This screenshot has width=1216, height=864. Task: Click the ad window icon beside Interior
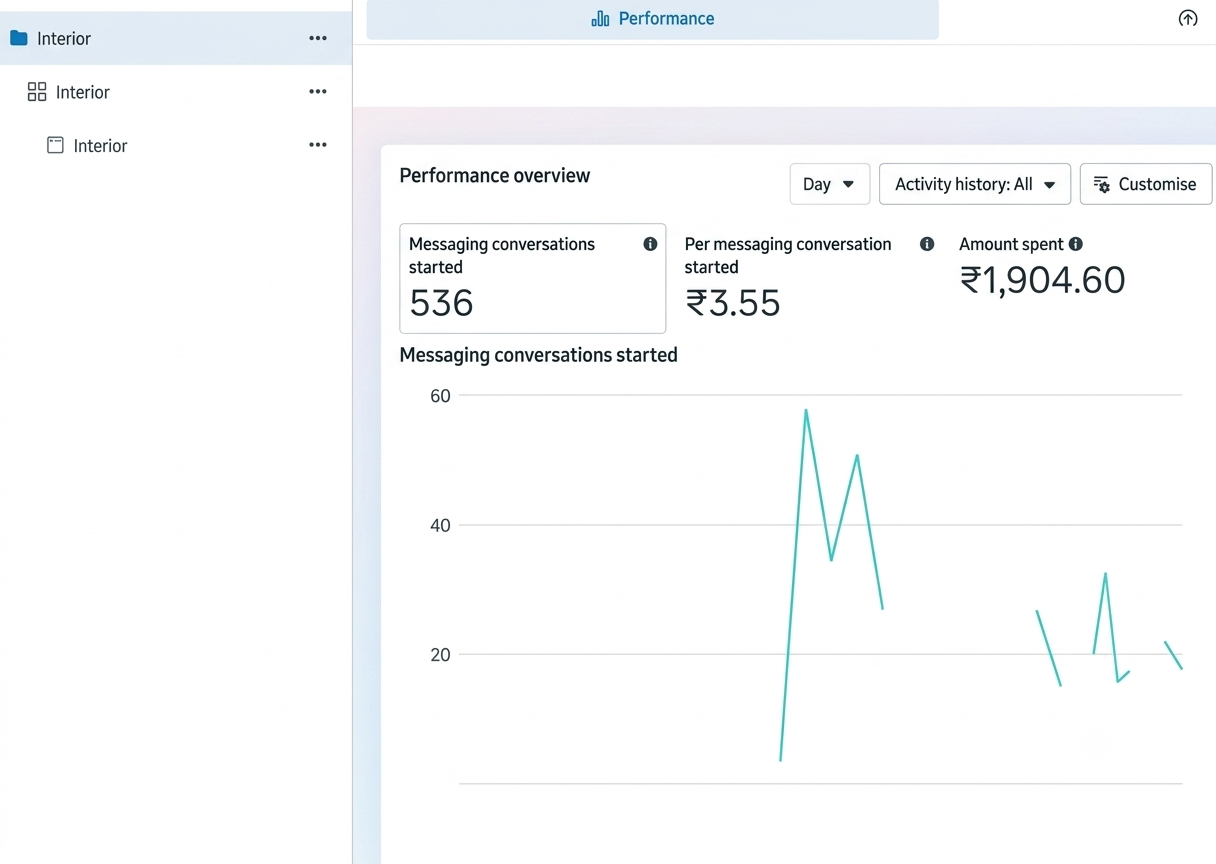pos(55,145)
